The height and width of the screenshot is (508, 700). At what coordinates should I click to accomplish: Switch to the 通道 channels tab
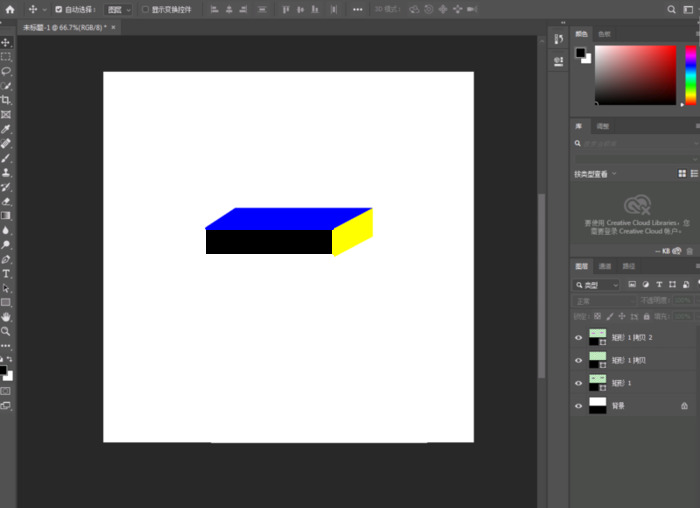pos(605,266)
